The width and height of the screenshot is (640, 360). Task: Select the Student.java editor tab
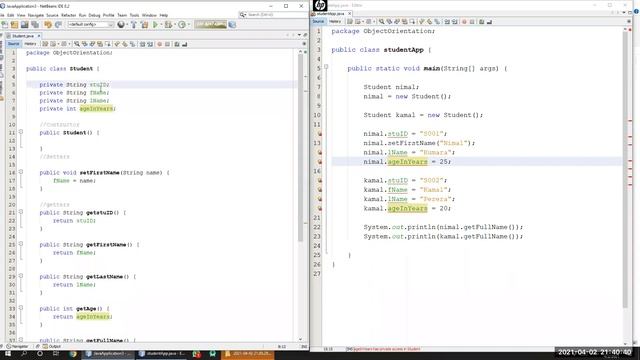22,36
